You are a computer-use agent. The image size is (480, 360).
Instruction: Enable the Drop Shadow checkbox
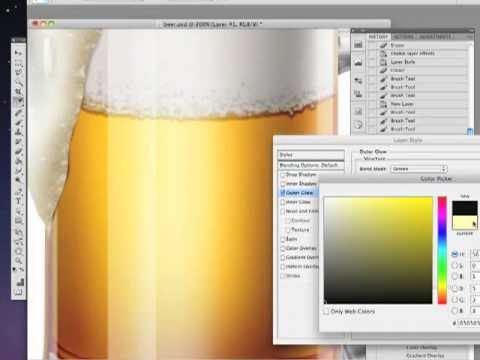click(283, 175)
